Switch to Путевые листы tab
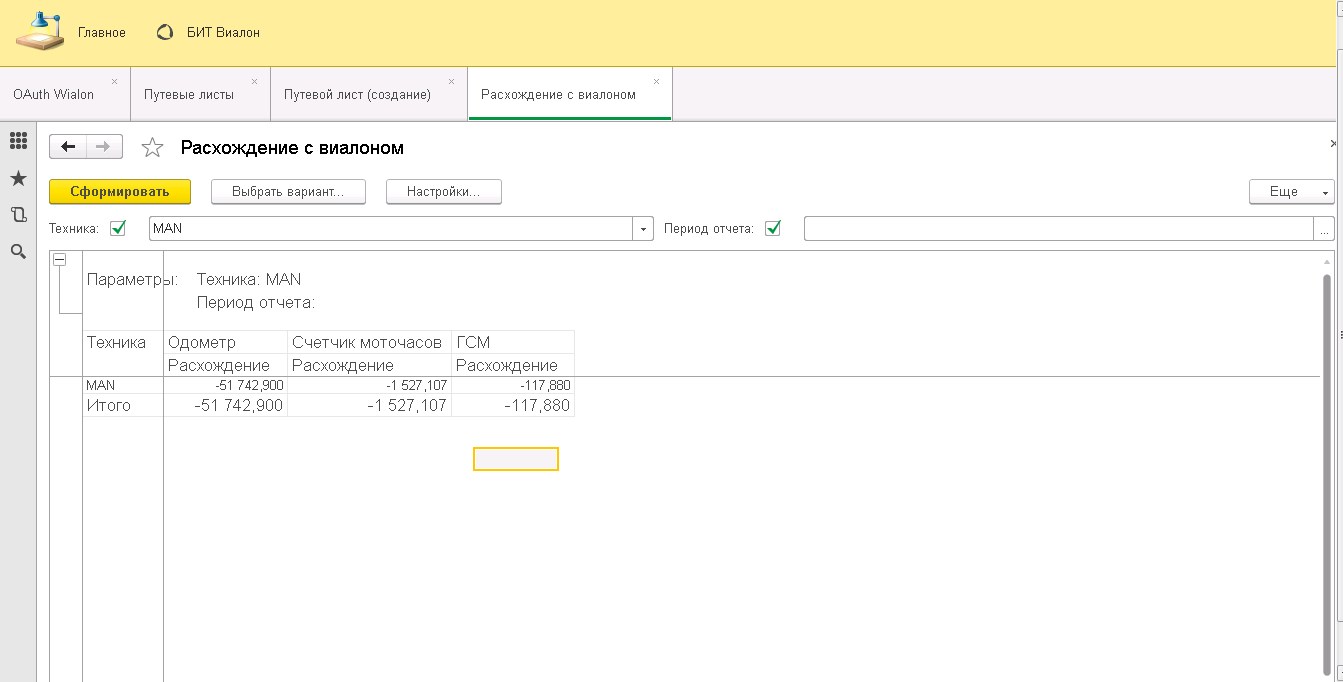 coord(189,95)
